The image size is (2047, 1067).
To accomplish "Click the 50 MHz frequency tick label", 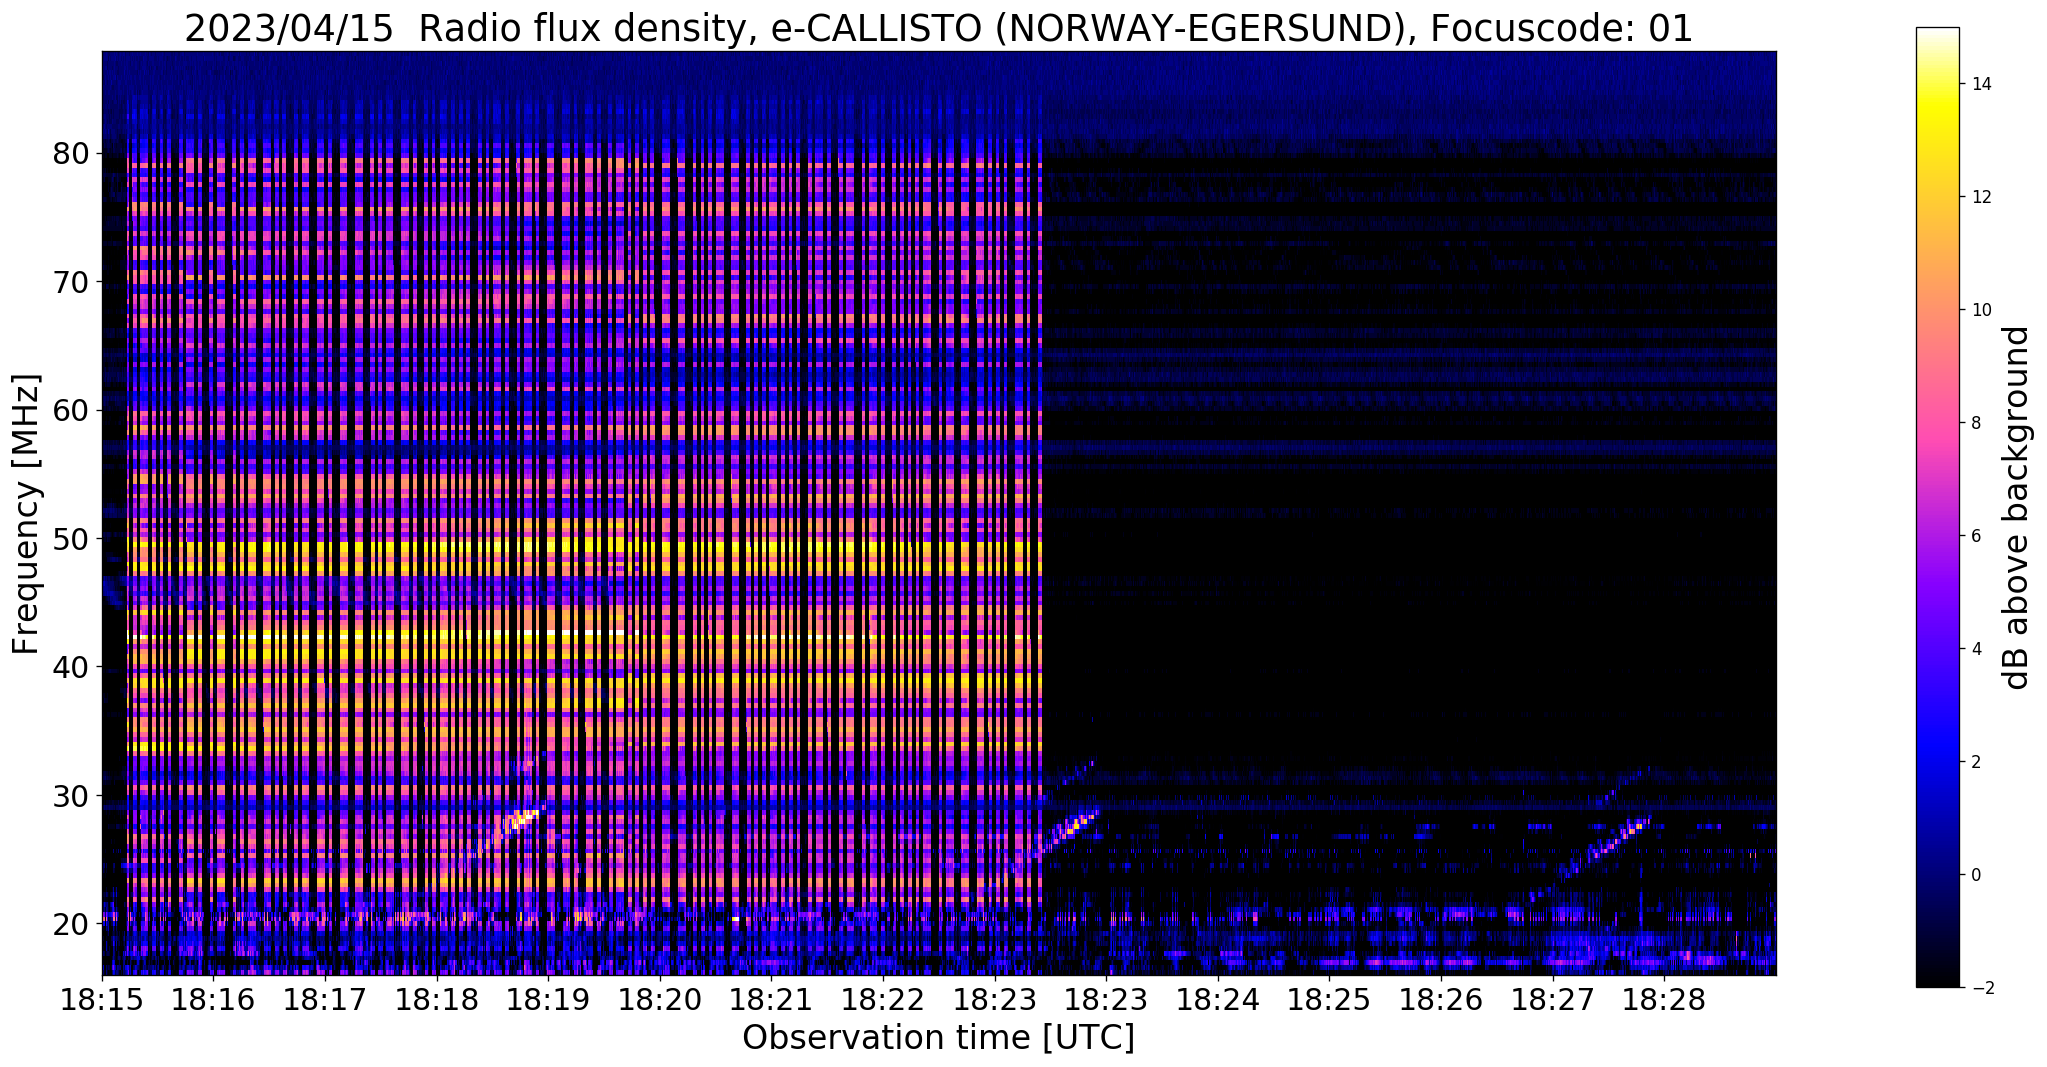I will coord(71,539).
